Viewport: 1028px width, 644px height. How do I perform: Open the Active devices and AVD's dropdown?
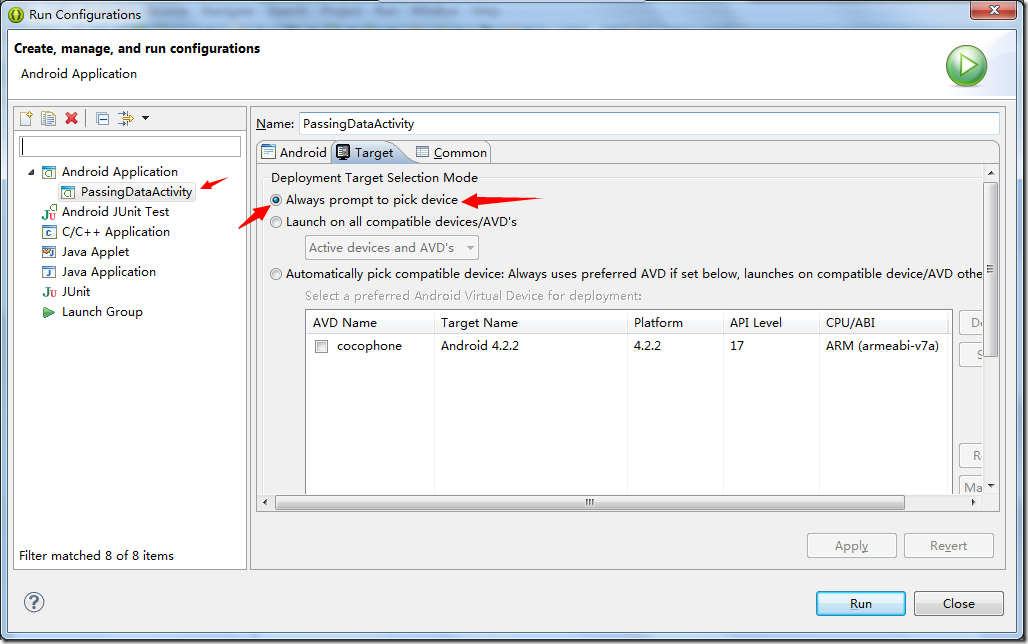pyautogui.click(x=391, y=248)
